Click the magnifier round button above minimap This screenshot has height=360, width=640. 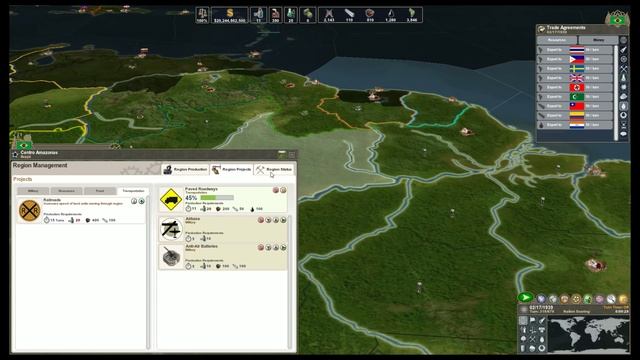coord(611,299)
